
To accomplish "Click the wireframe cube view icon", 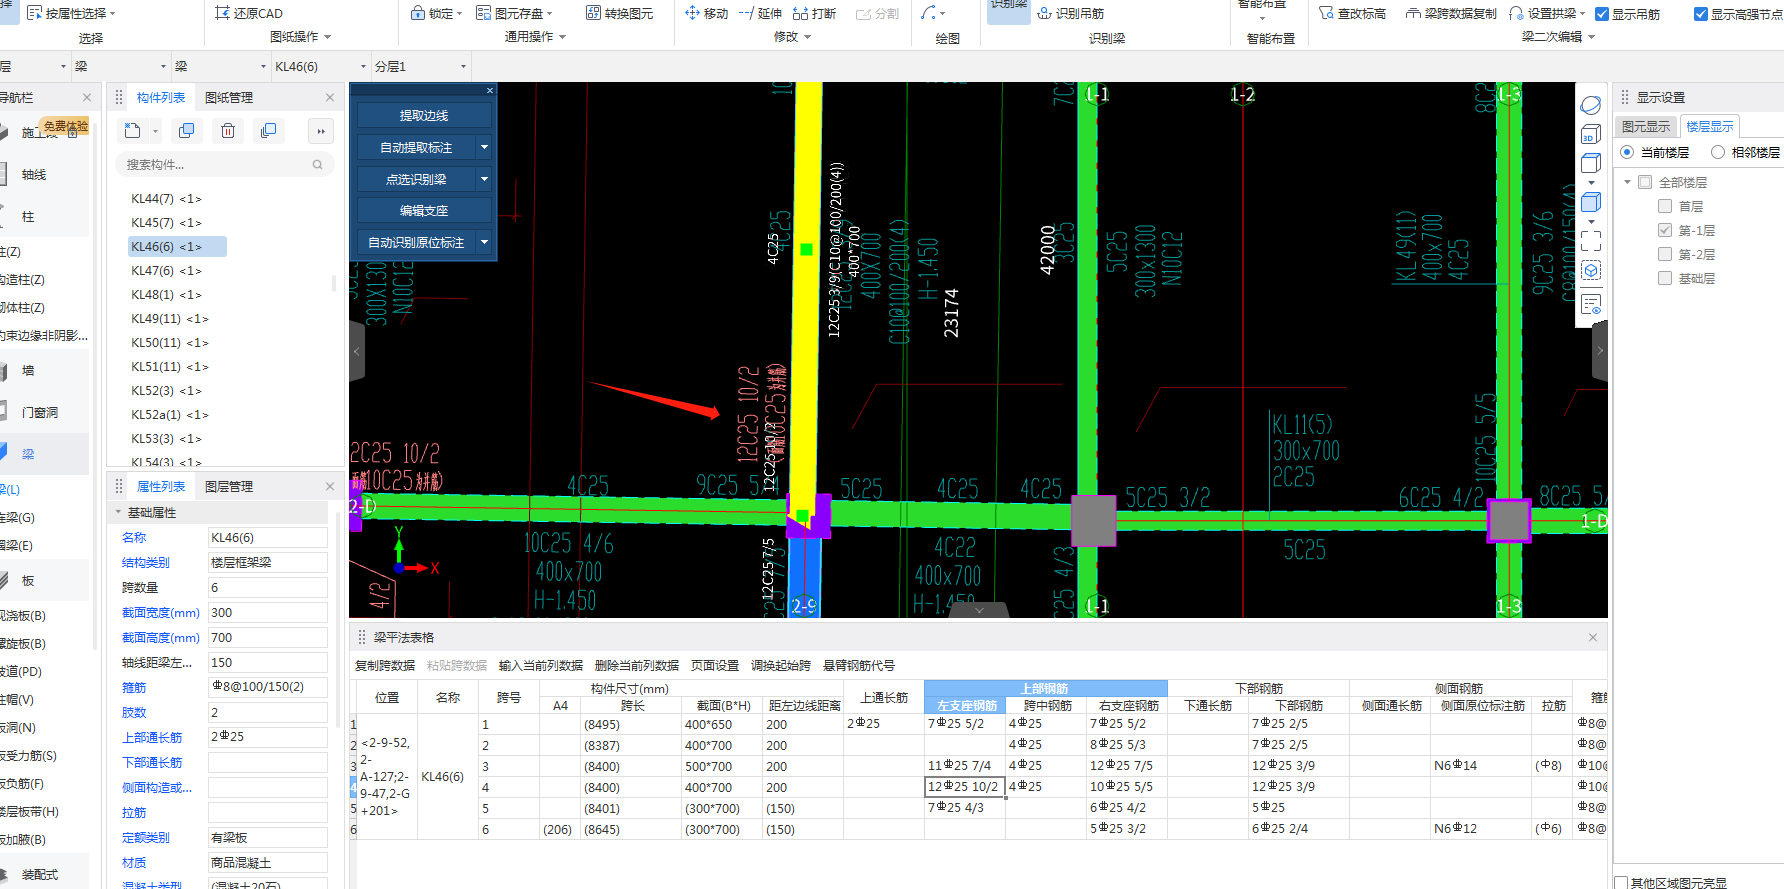I will [x=1591, y=163].
